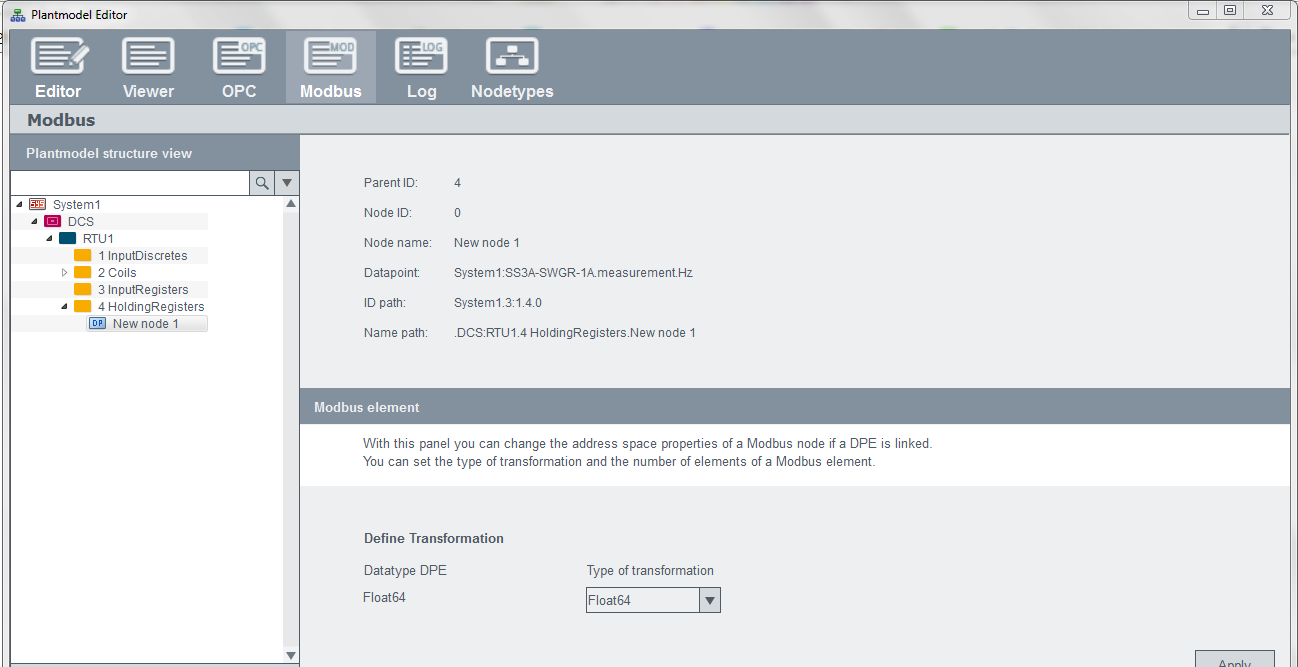This screenshot has width=1298, height=667.
Task: Select 1 InputDiscretes in the tree
Action: (142, 256)
